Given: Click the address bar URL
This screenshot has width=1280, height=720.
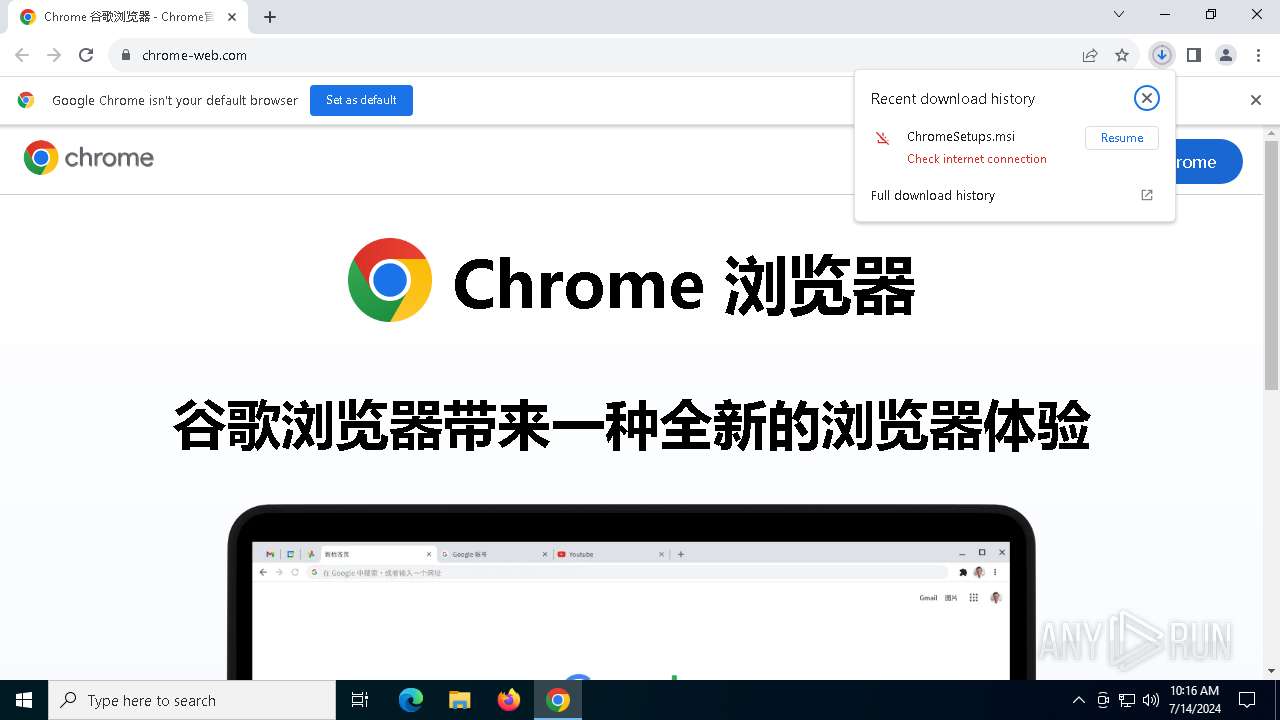Looking at the screenshot, I should (194, 55).
